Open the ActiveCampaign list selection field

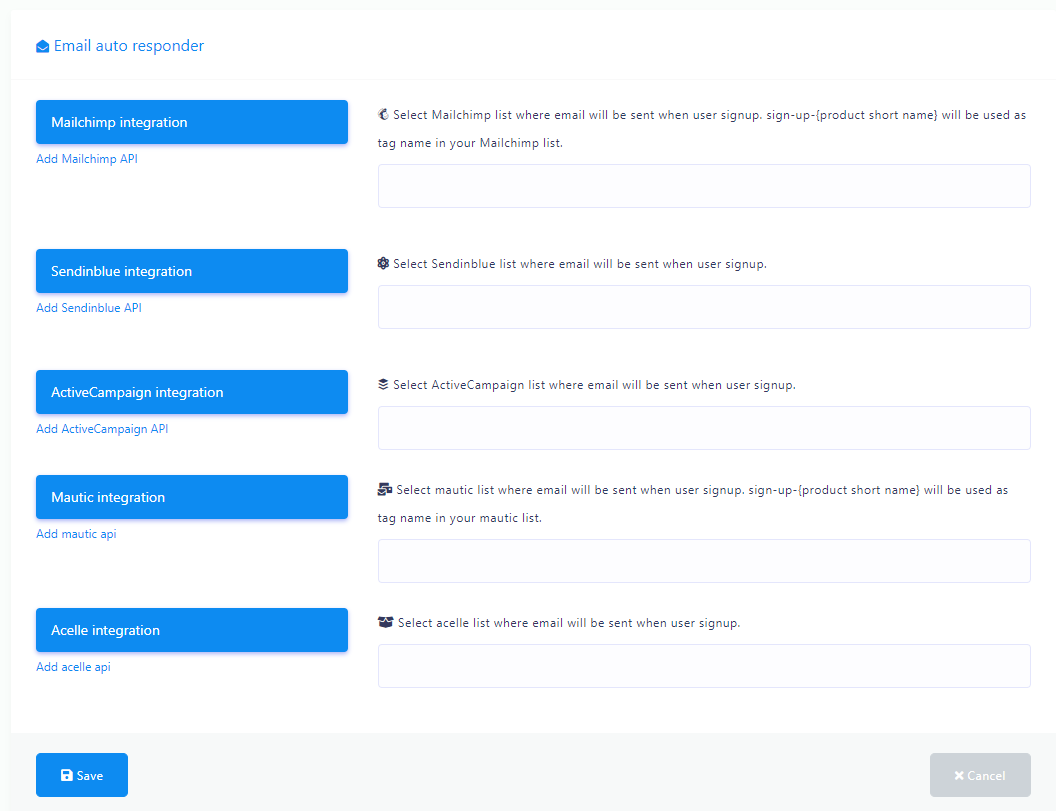pyautogui.click(x=704, y=428)
